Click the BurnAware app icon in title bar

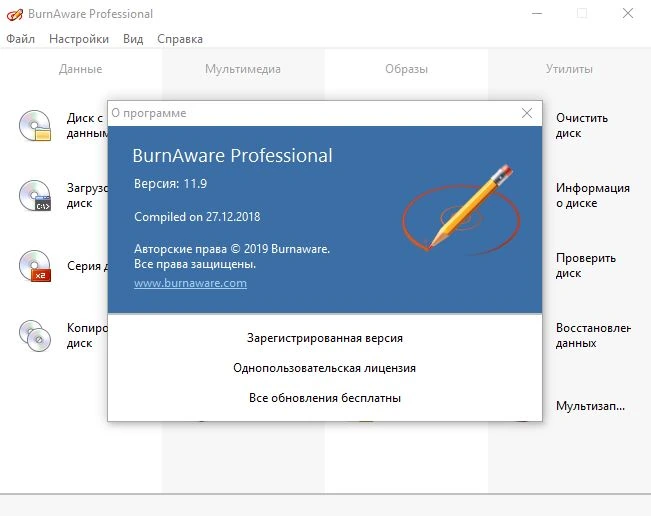[15, 15]
